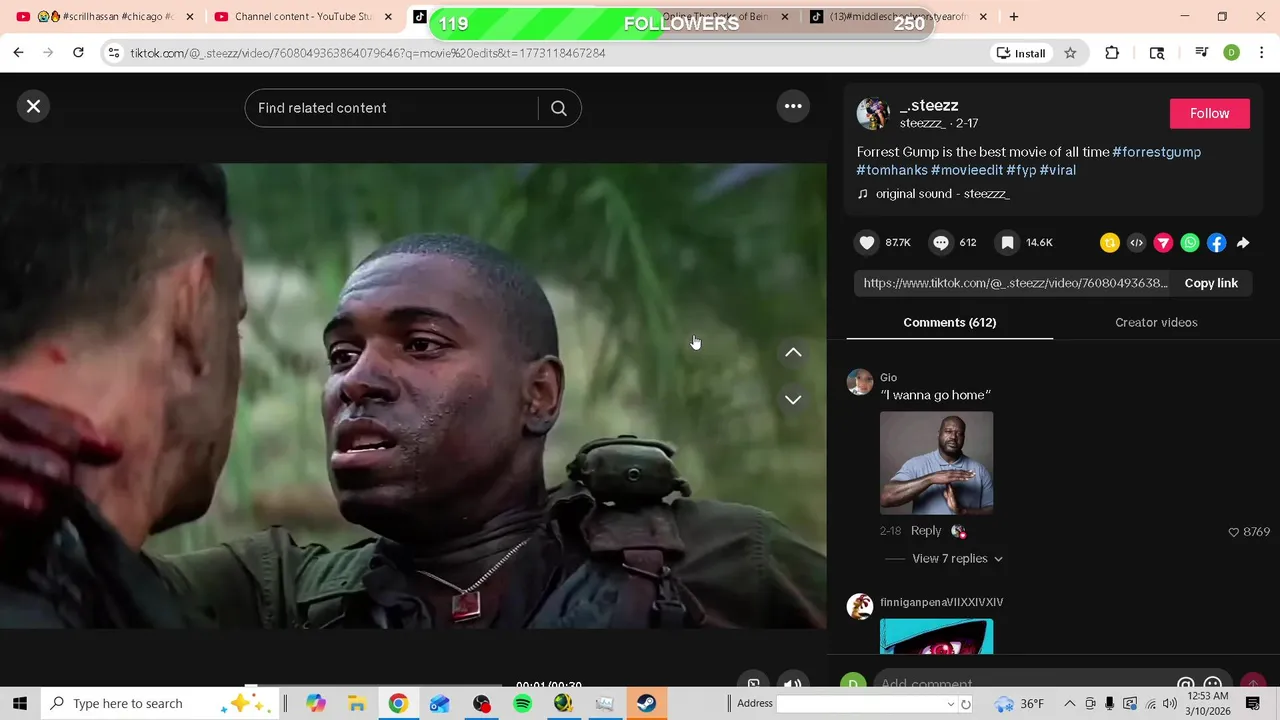The width and height of the screenshot is (1280, 720).
Task: Open Spotify from taskbar
Action: 522,703
